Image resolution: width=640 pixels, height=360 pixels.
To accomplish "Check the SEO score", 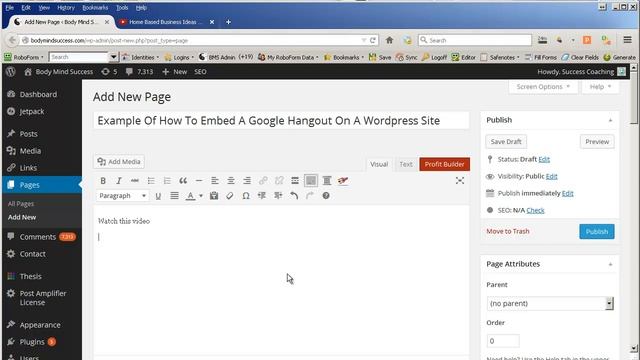I will 536,211.
